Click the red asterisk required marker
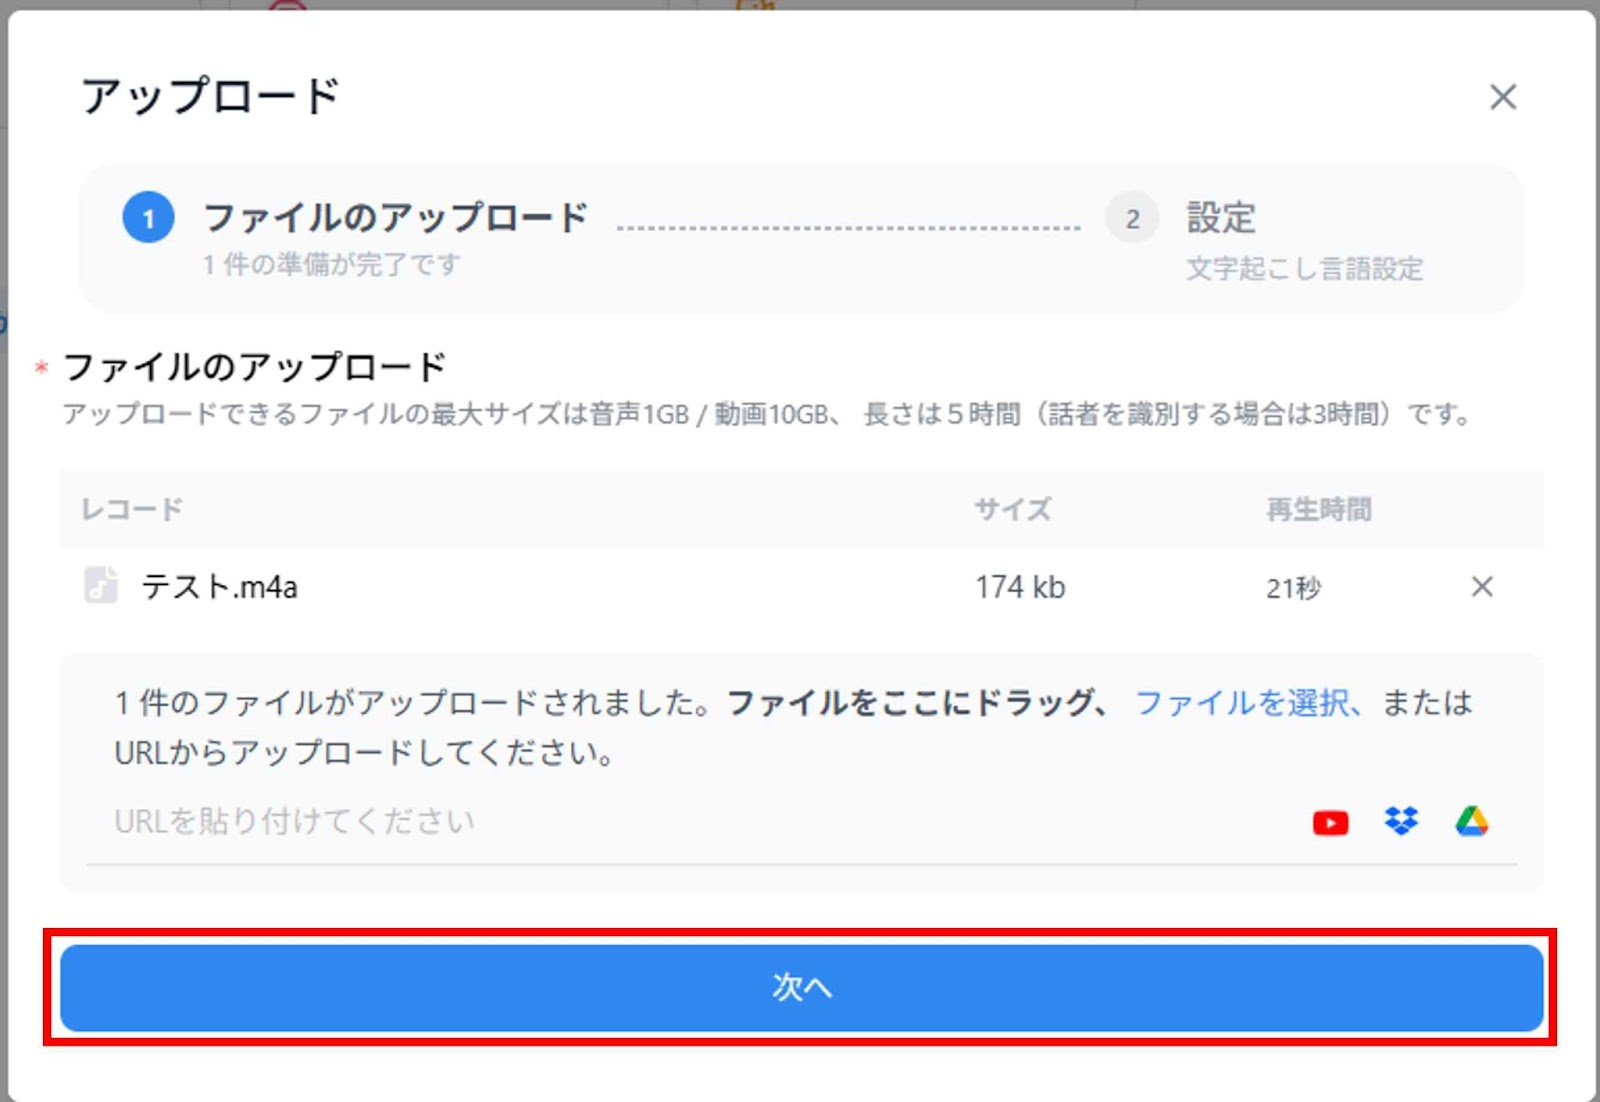This screenshot has height=1102, width=1600. point(39,366)
